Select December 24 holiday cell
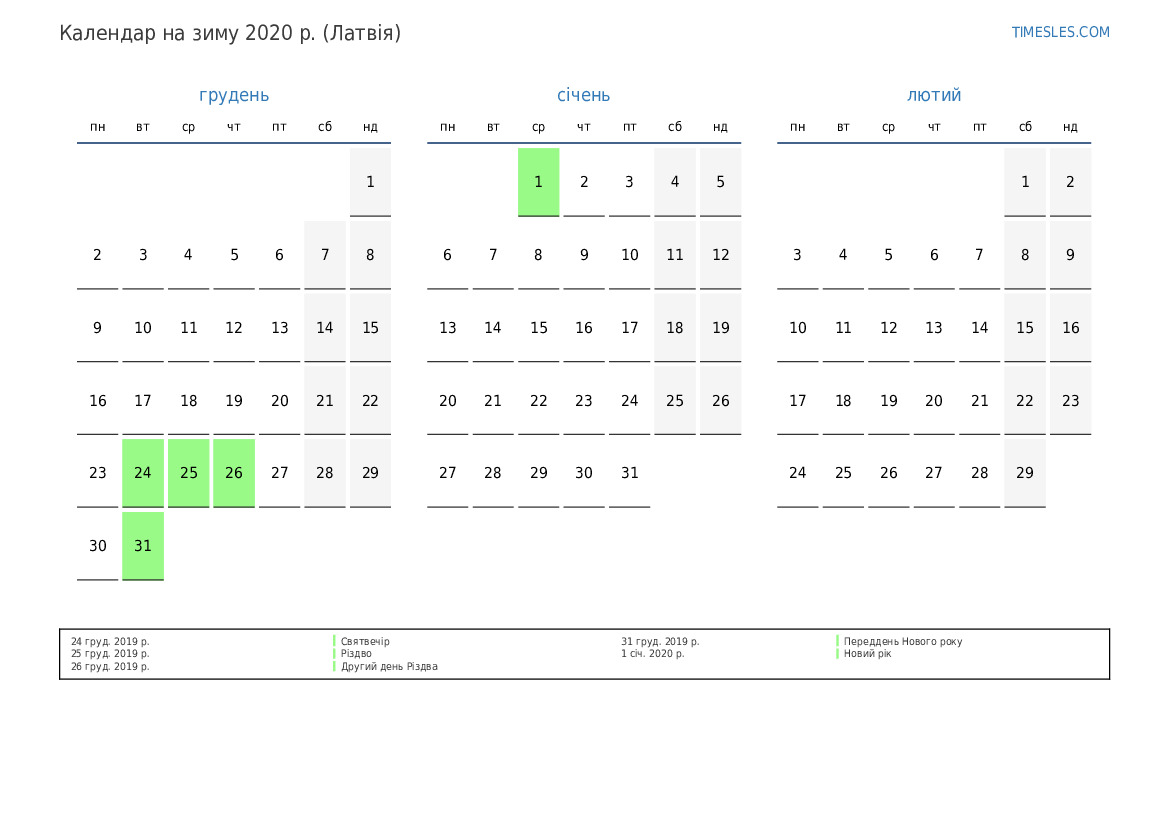 [143, 473]
